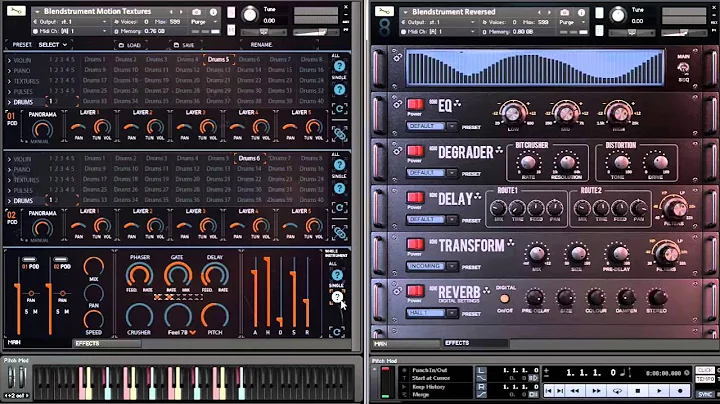Click the next preset arrow in Motion Textures header
The height and width of the screenshot is (404, 720).
[181, 11]
